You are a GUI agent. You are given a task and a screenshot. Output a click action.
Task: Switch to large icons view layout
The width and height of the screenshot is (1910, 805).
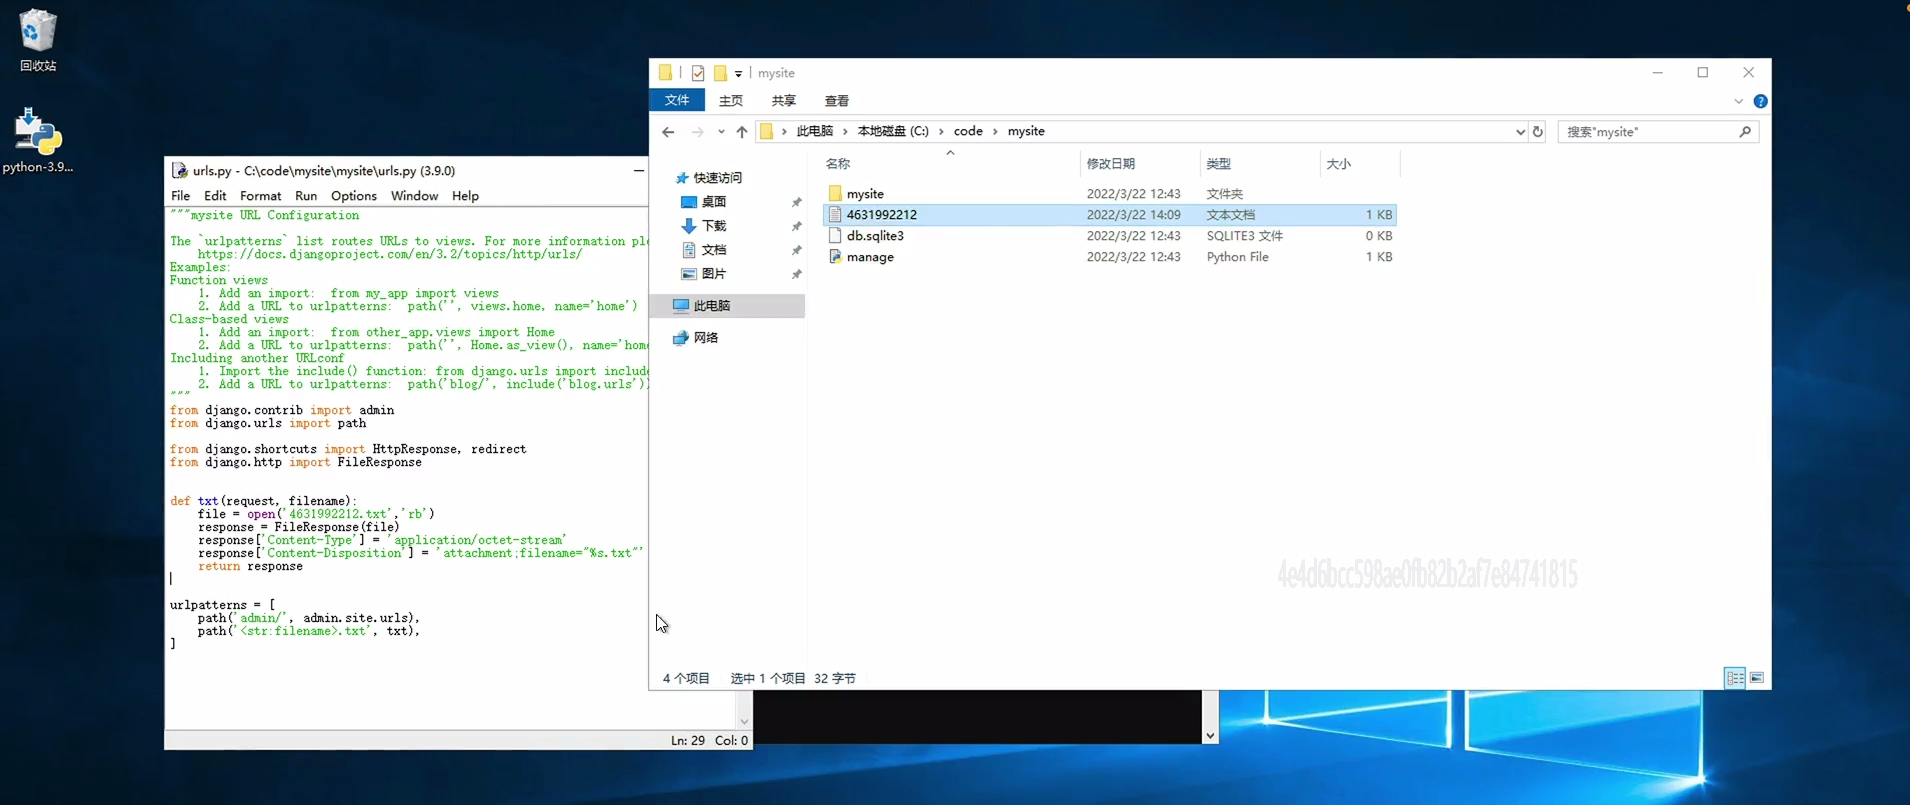[1757, 678]
